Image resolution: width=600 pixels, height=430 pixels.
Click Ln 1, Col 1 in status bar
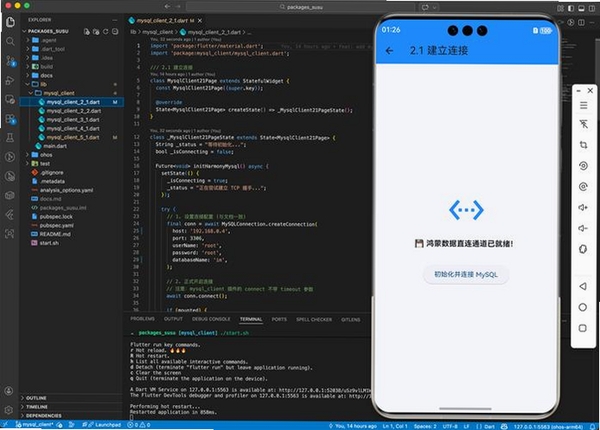tap(395, 426)
